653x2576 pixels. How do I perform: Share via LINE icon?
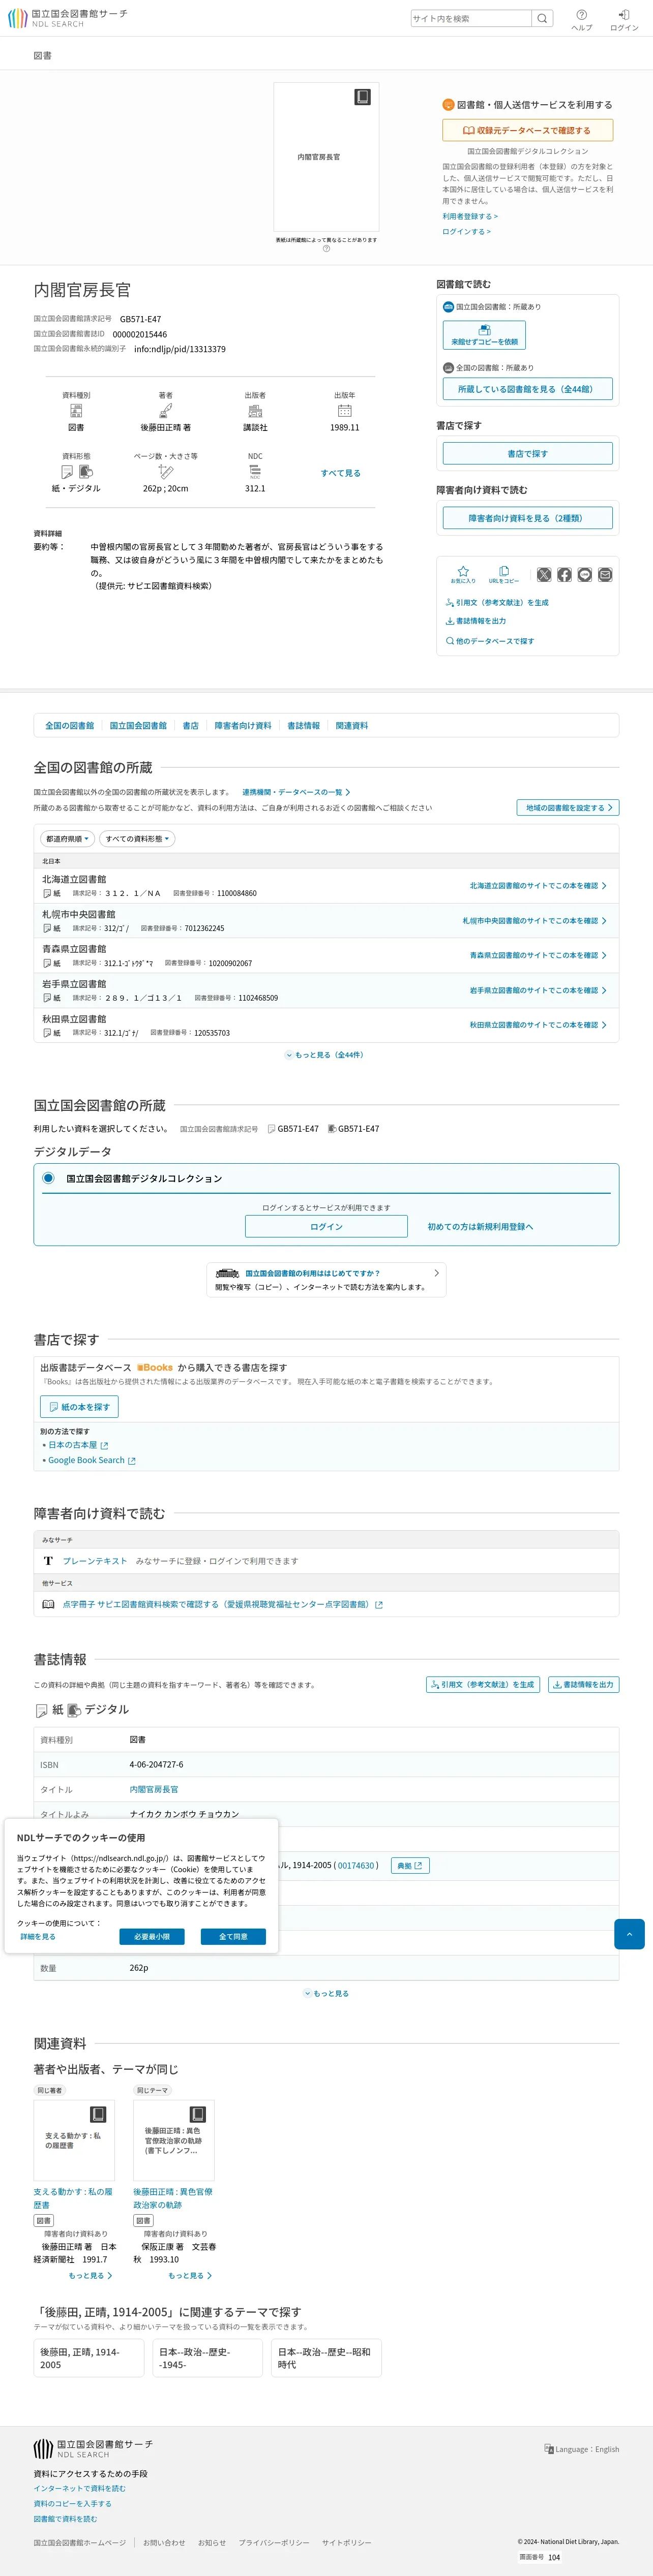[x=585, y=575]
